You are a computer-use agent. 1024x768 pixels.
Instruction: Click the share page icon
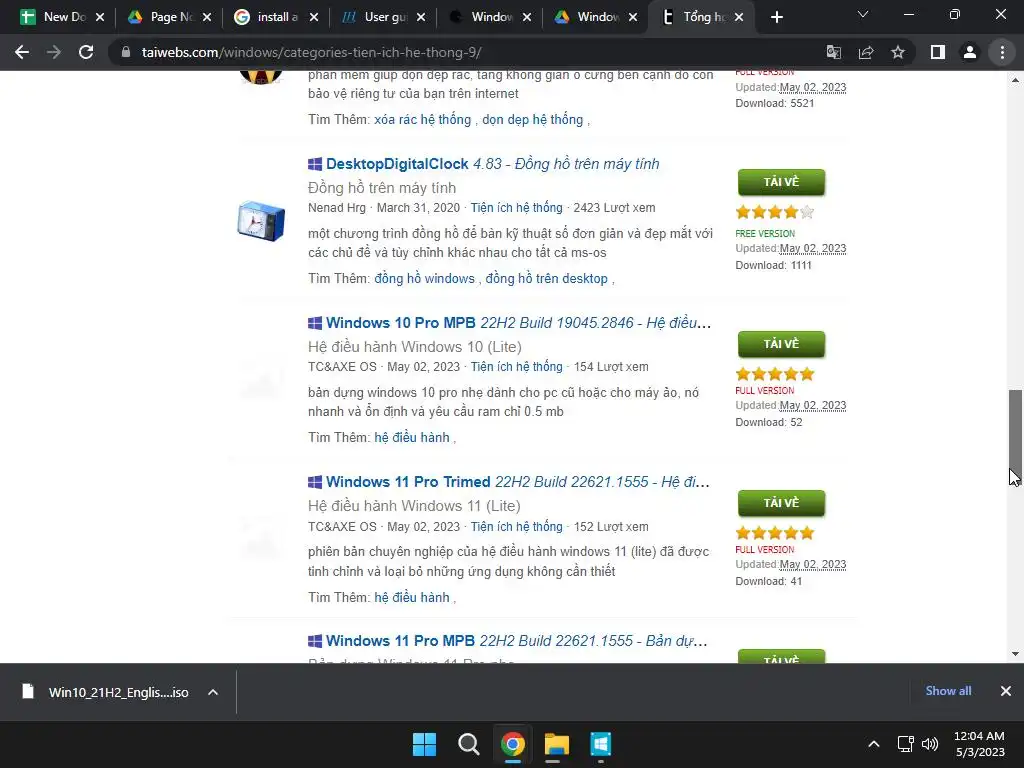(x=866, y=52)
